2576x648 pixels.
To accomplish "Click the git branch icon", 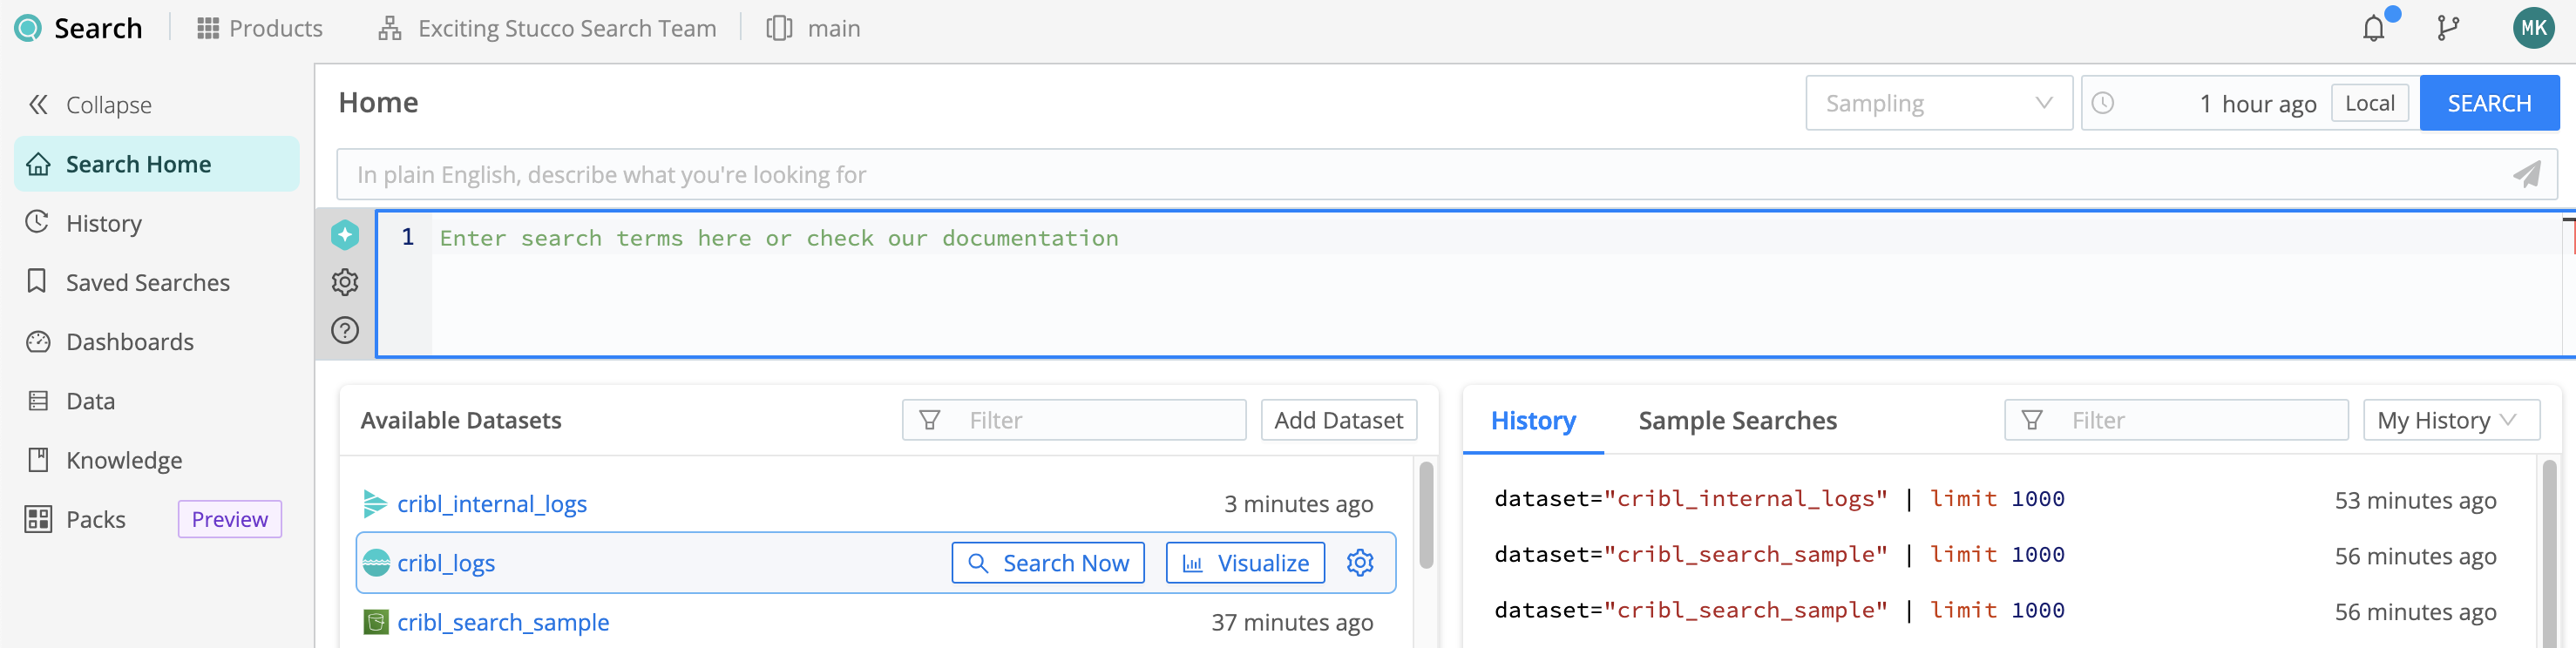I will [2448, 28].
